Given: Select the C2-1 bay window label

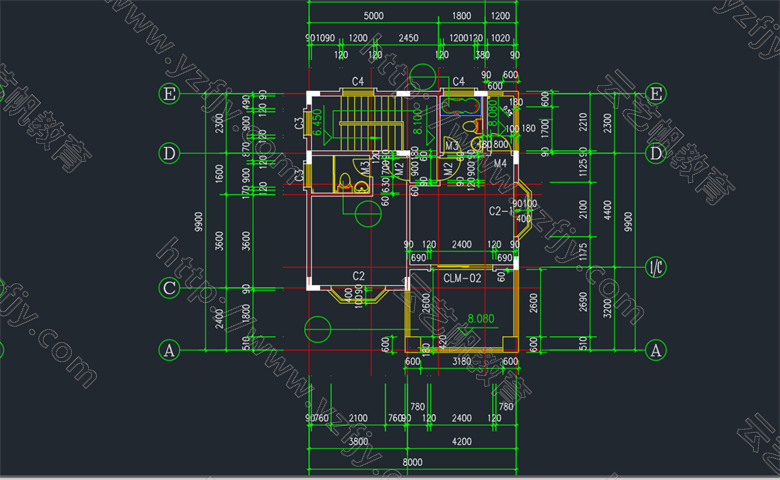Looking at the screenshot, I should 500,212.
